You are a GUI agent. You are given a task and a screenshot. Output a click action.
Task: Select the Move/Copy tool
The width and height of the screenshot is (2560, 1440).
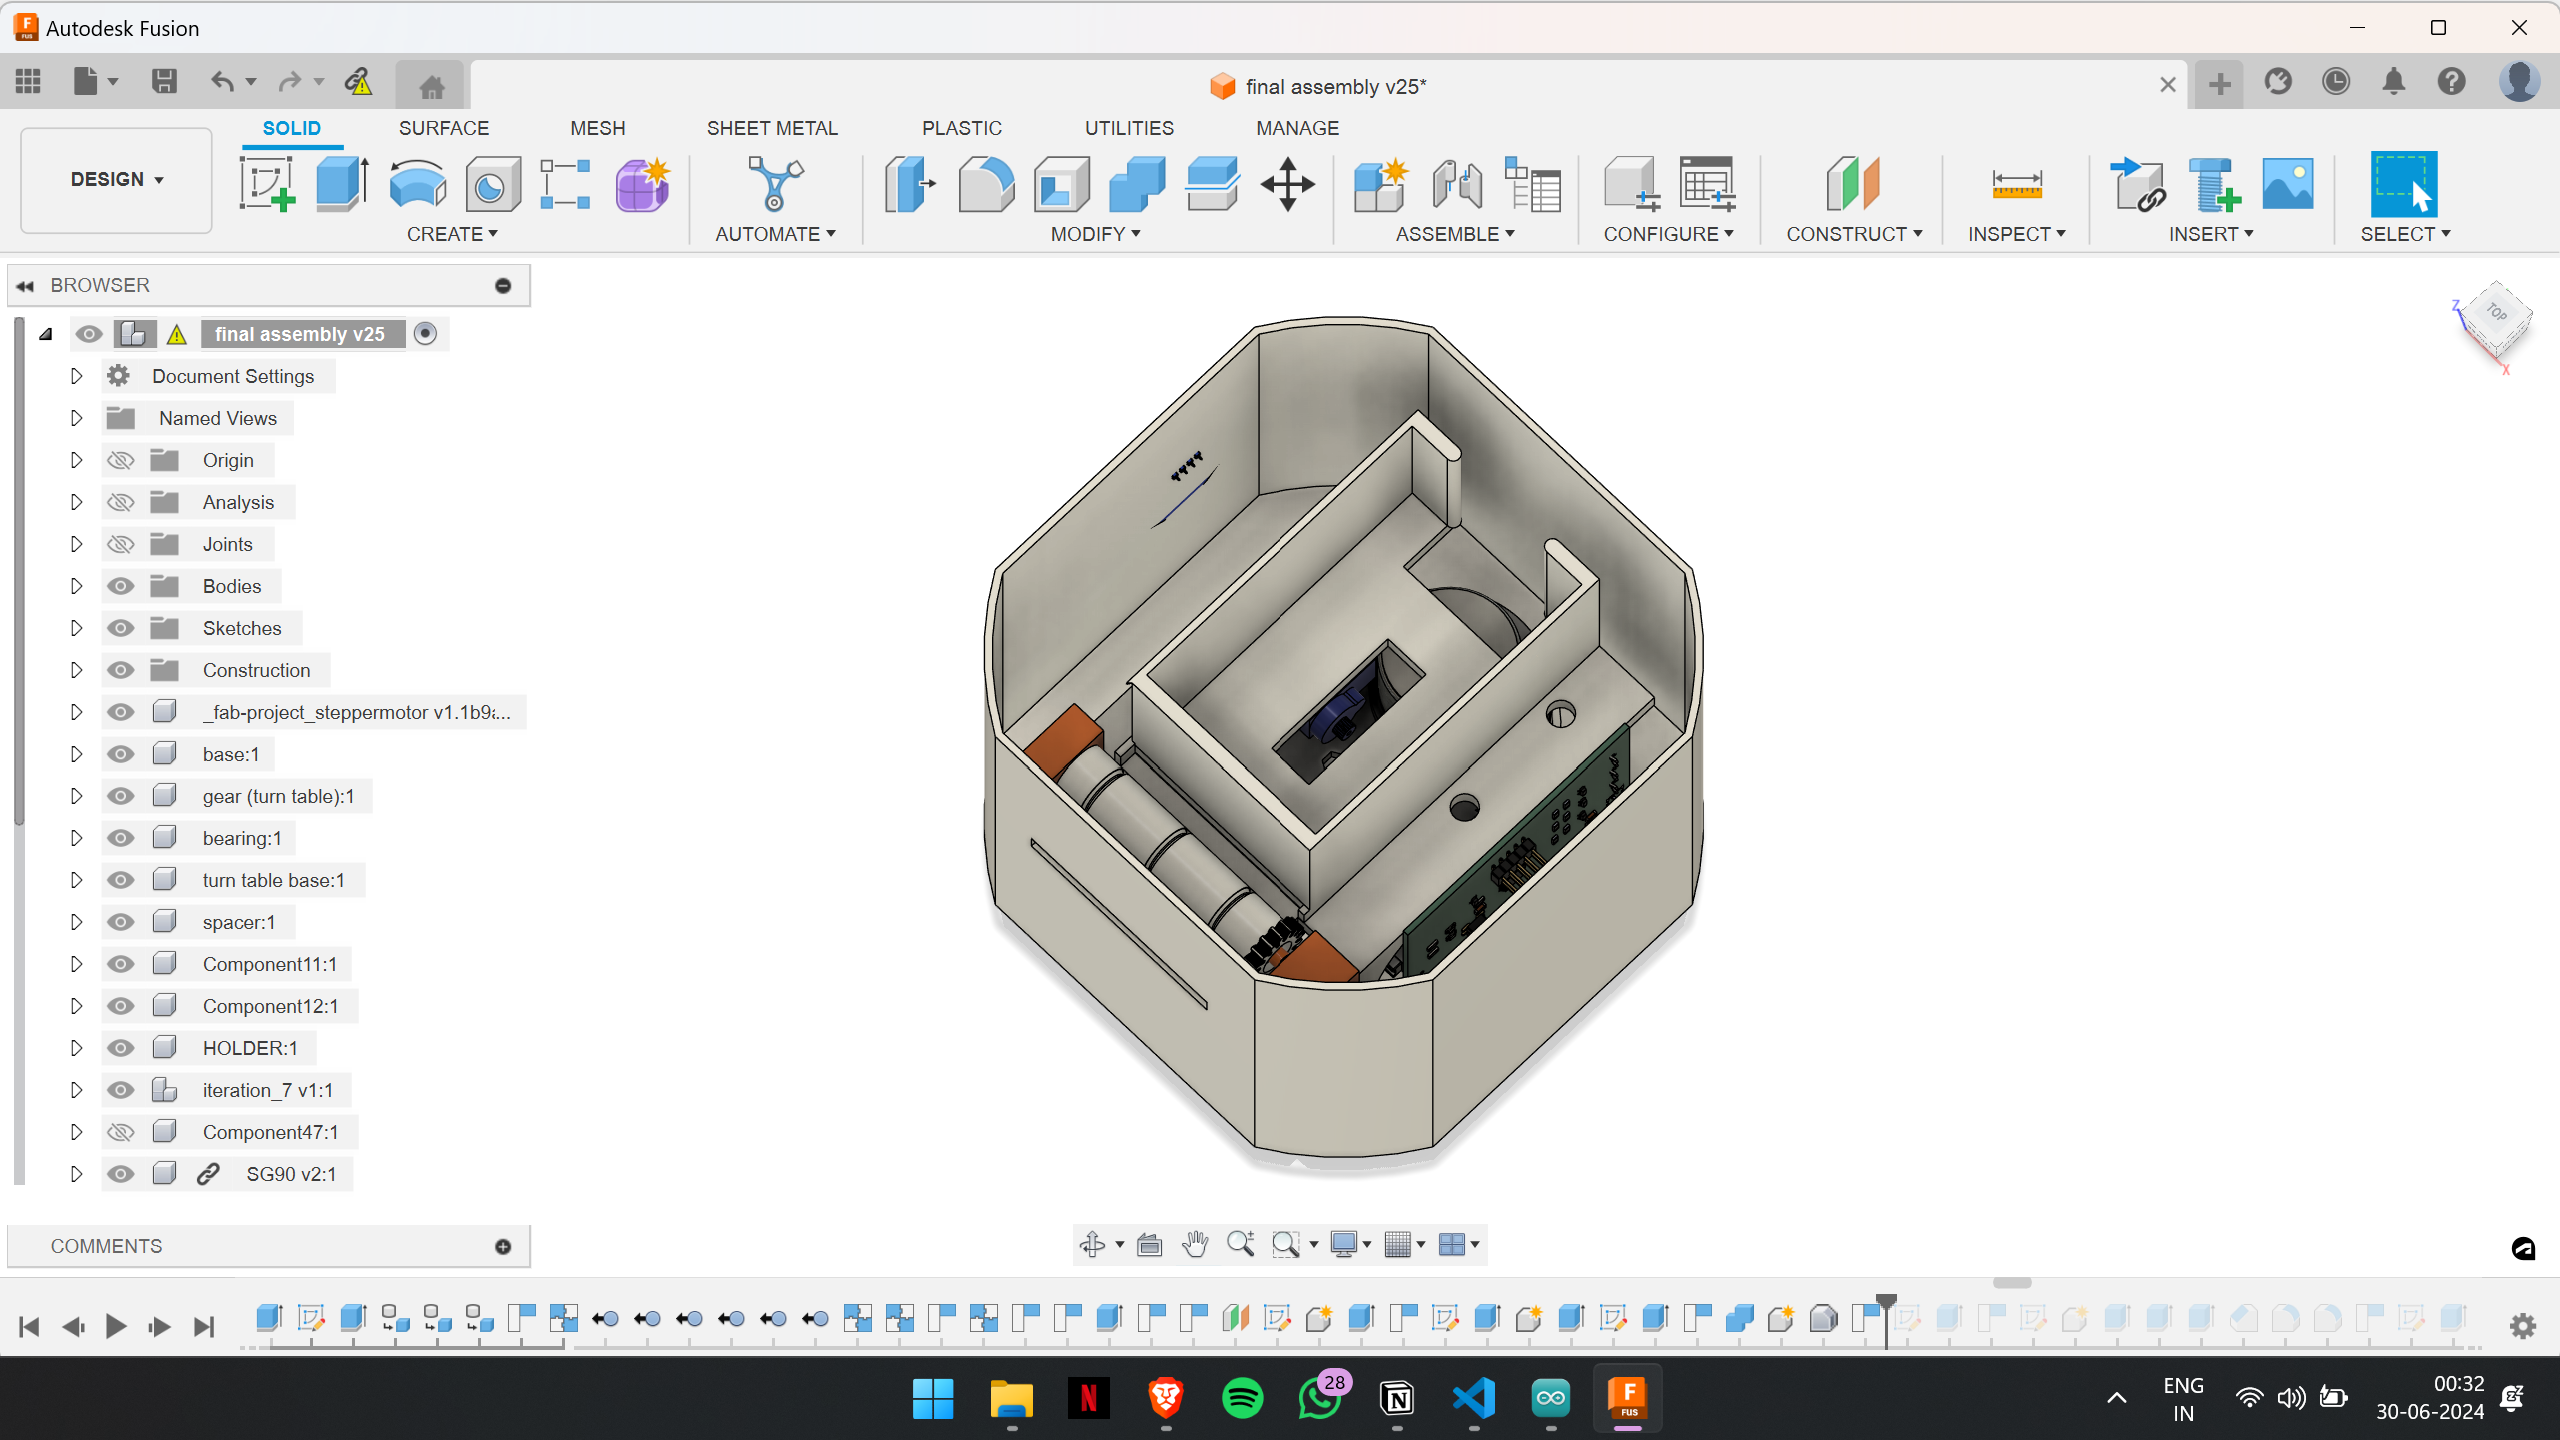click(1287, 184)
